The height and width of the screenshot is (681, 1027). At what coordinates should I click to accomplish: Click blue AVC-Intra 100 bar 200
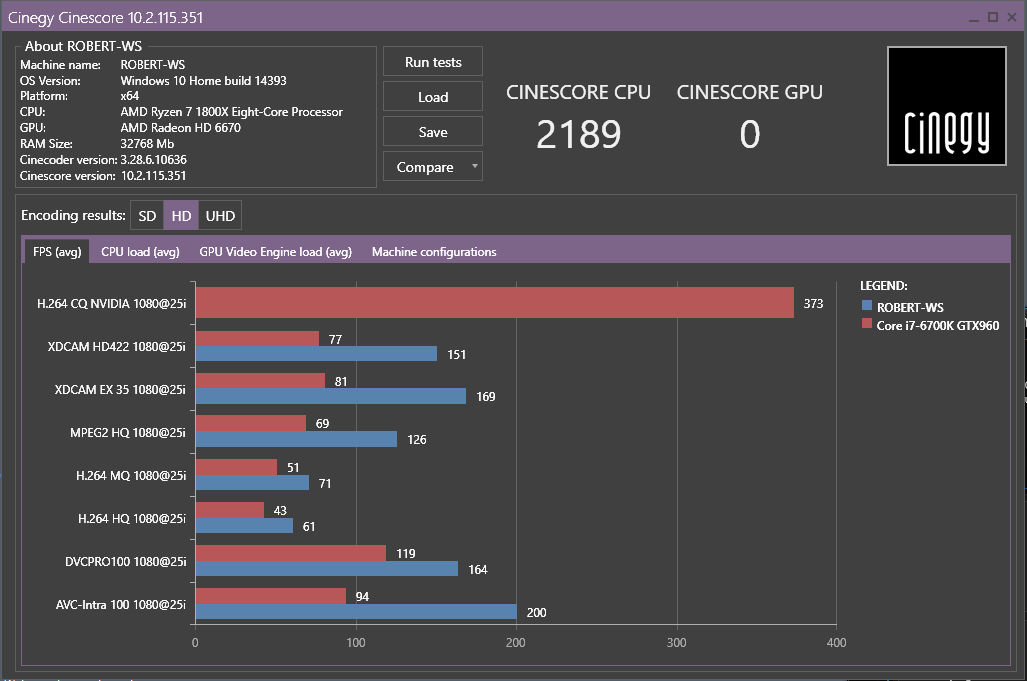(356, 612)
